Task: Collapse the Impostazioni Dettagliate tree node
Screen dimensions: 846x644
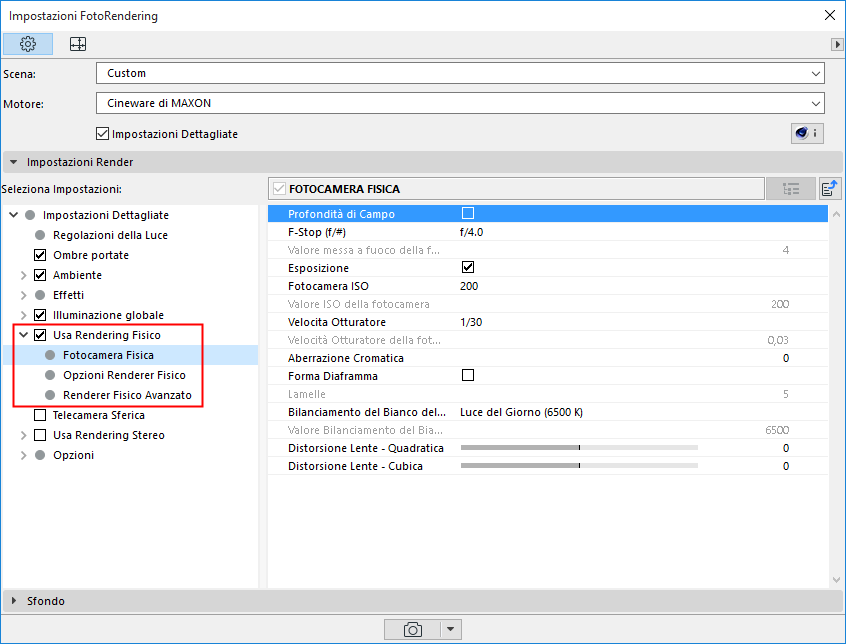Action: pos(13,215)
